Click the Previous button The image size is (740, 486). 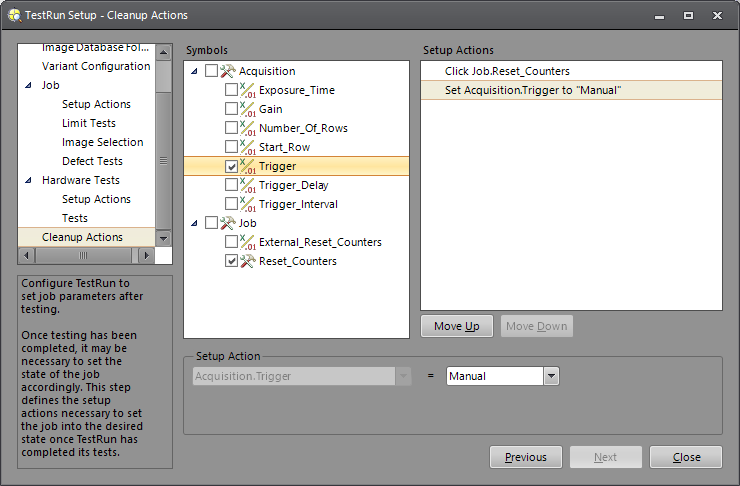click(526, 457)
